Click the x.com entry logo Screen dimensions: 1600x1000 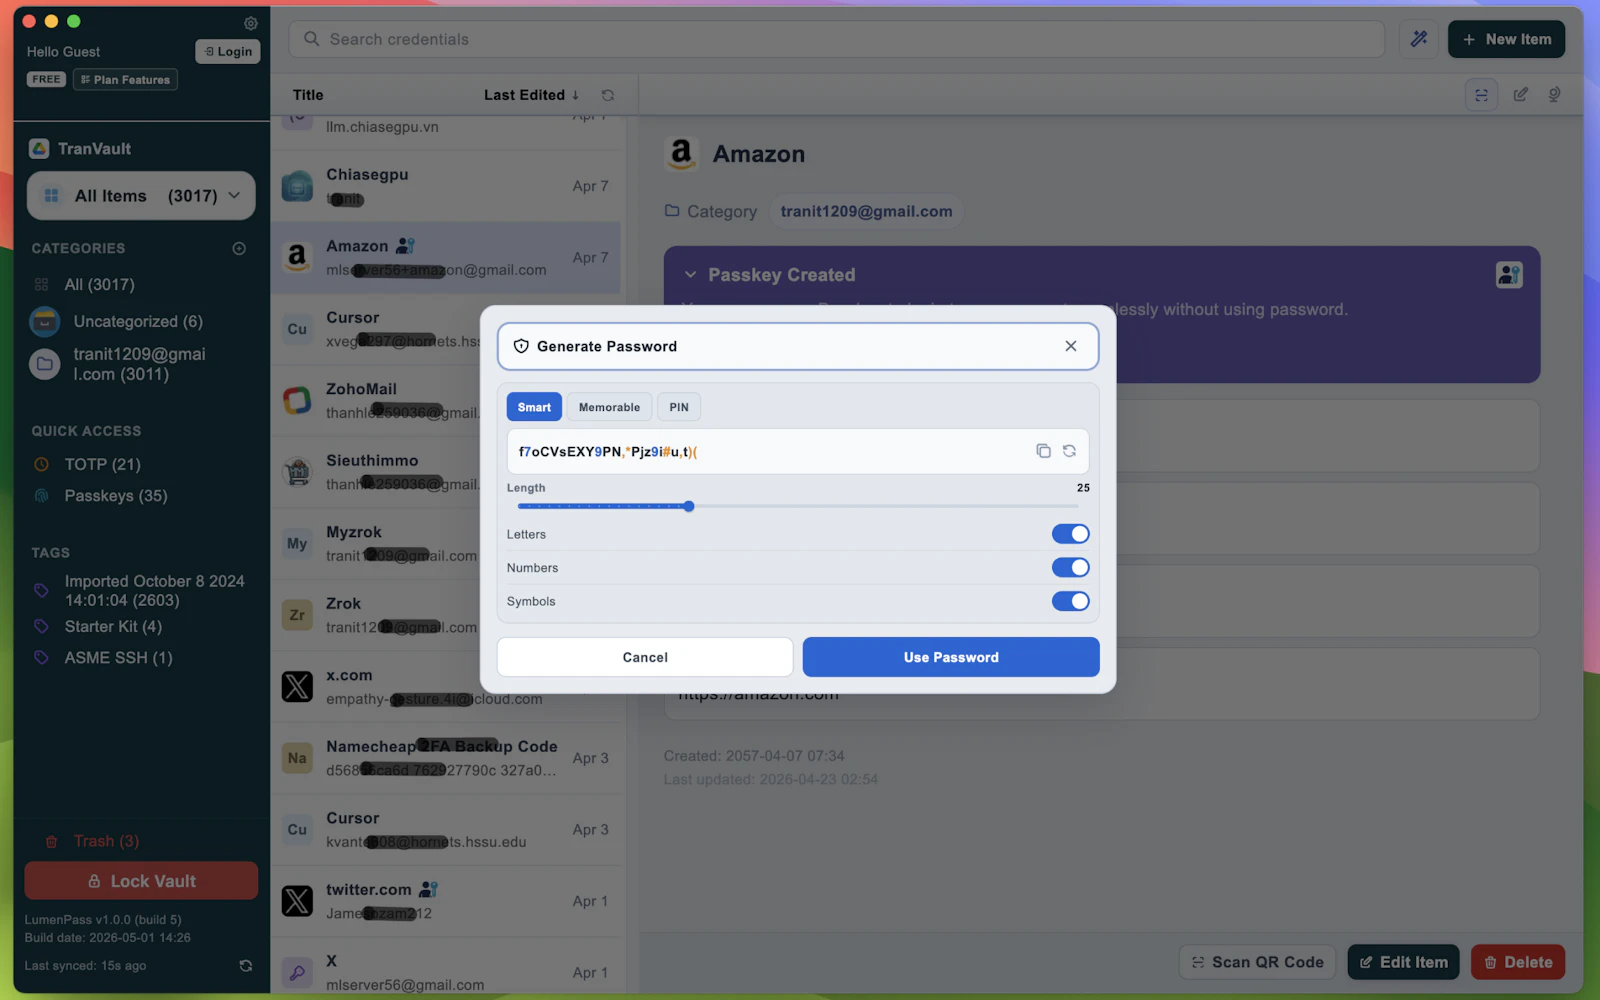point(297,686)
